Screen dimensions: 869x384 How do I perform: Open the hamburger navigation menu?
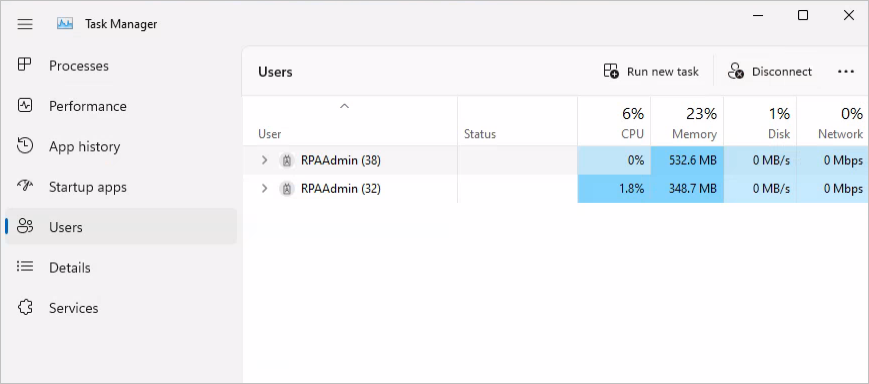pos(25,24)
